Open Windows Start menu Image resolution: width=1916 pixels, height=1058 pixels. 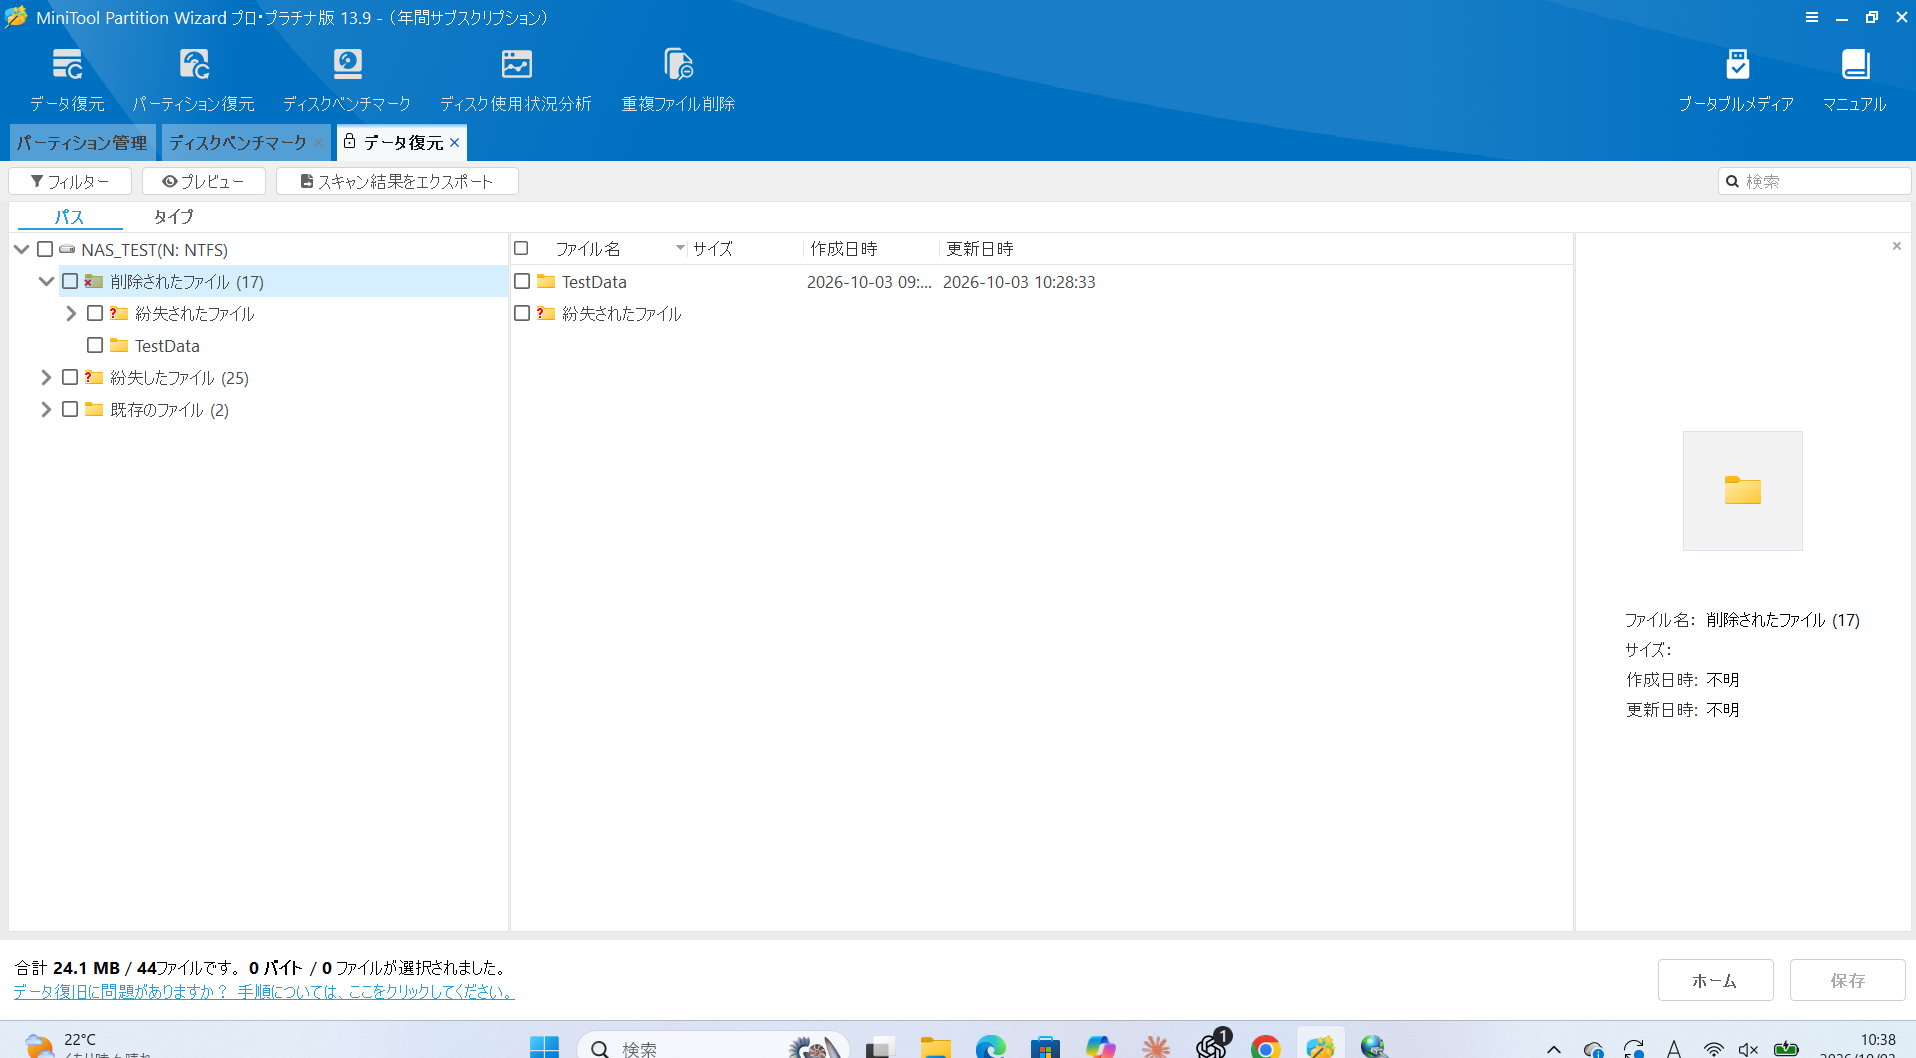pos(544,1047)
